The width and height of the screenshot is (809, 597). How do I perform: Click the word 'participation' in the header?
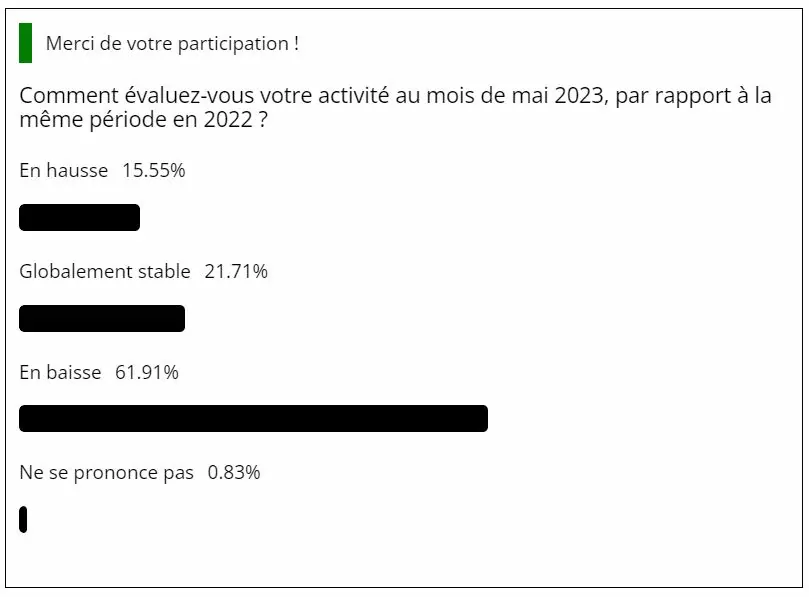233,44
